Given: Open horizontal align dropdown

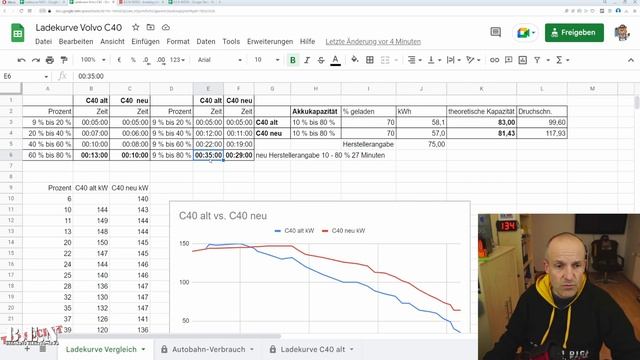Looking at the screenshot, I should 414,60.
